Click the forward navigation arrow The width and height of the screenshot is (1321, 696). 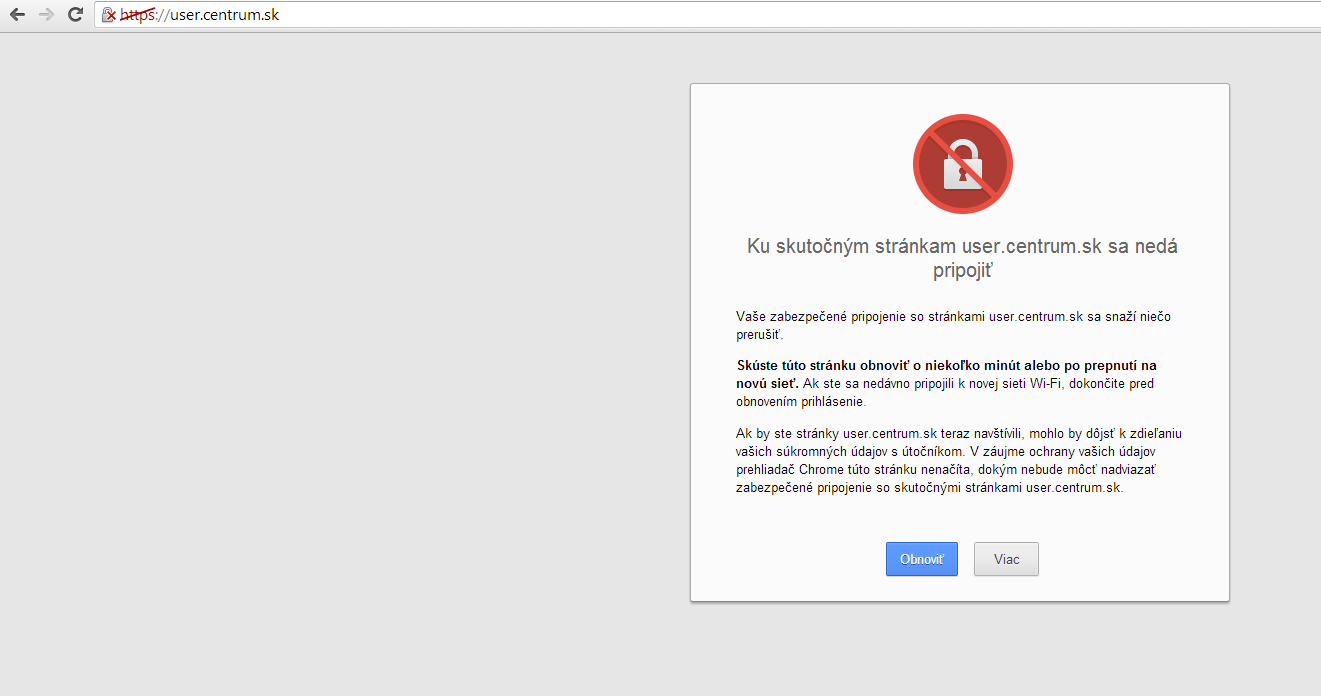coord(46,15)
